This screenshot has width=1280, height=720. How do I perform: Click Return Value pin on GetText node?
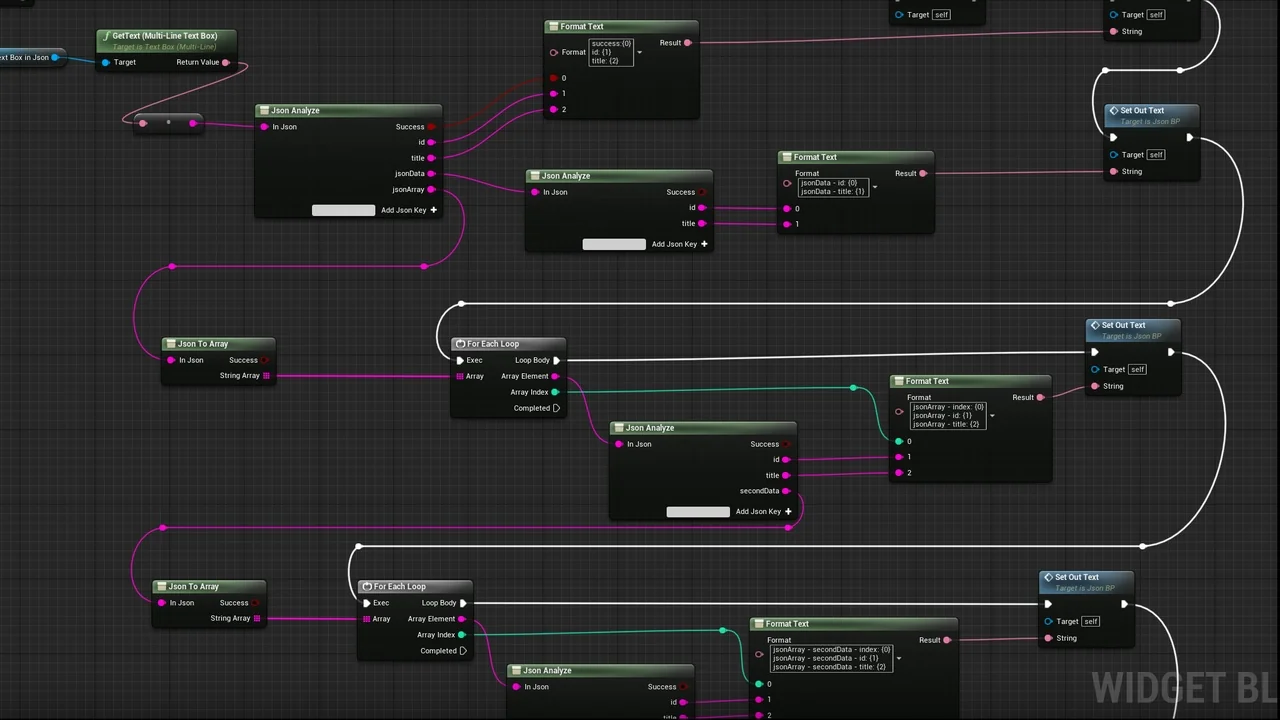coord(226,62)
